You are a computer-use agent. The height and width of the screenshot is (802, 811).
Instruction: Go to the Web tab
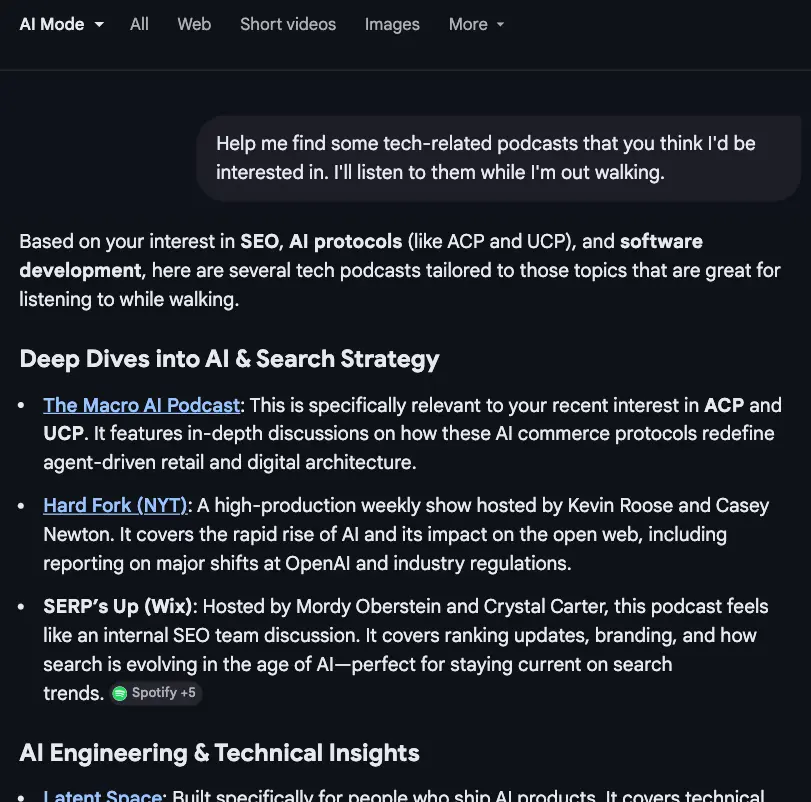(x=194, y=24)
